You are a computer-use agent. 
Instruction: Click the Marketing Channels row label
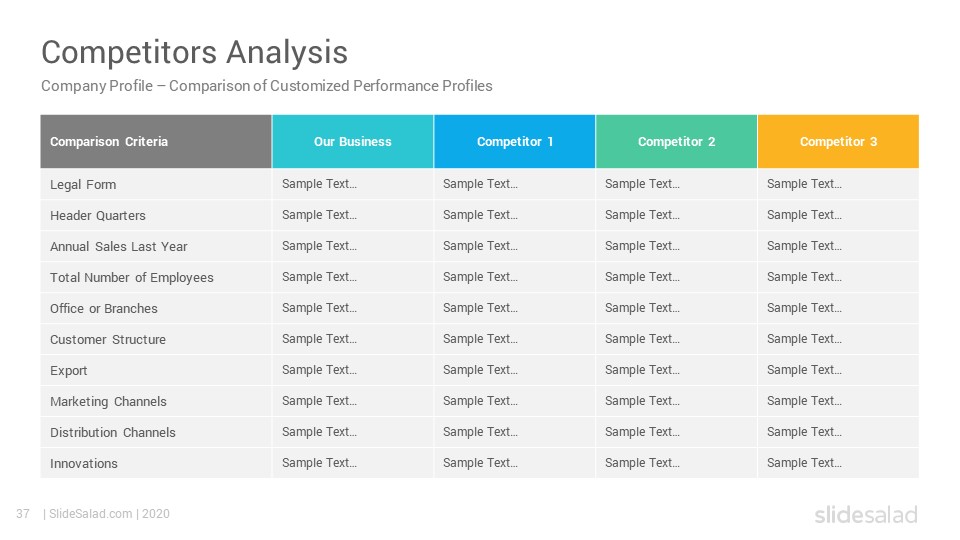point(108,402)
